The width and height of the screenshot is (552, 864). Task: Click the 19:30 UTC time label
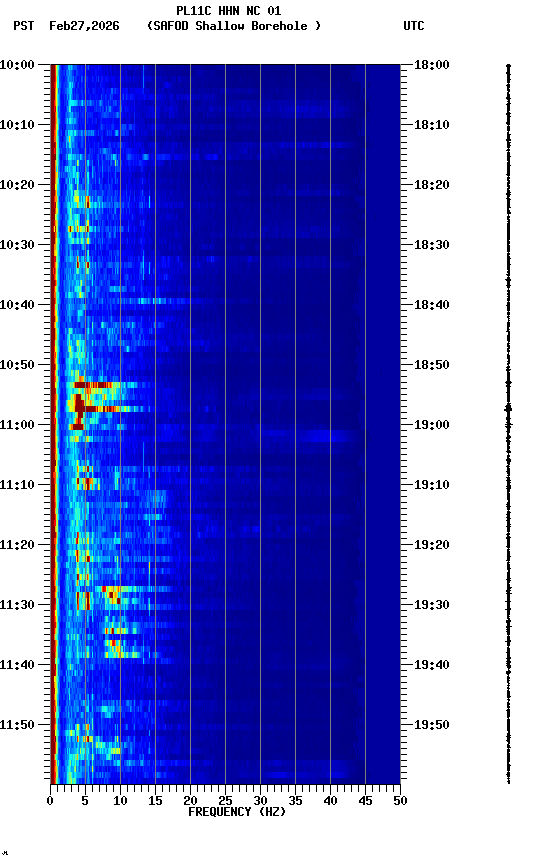432,606
